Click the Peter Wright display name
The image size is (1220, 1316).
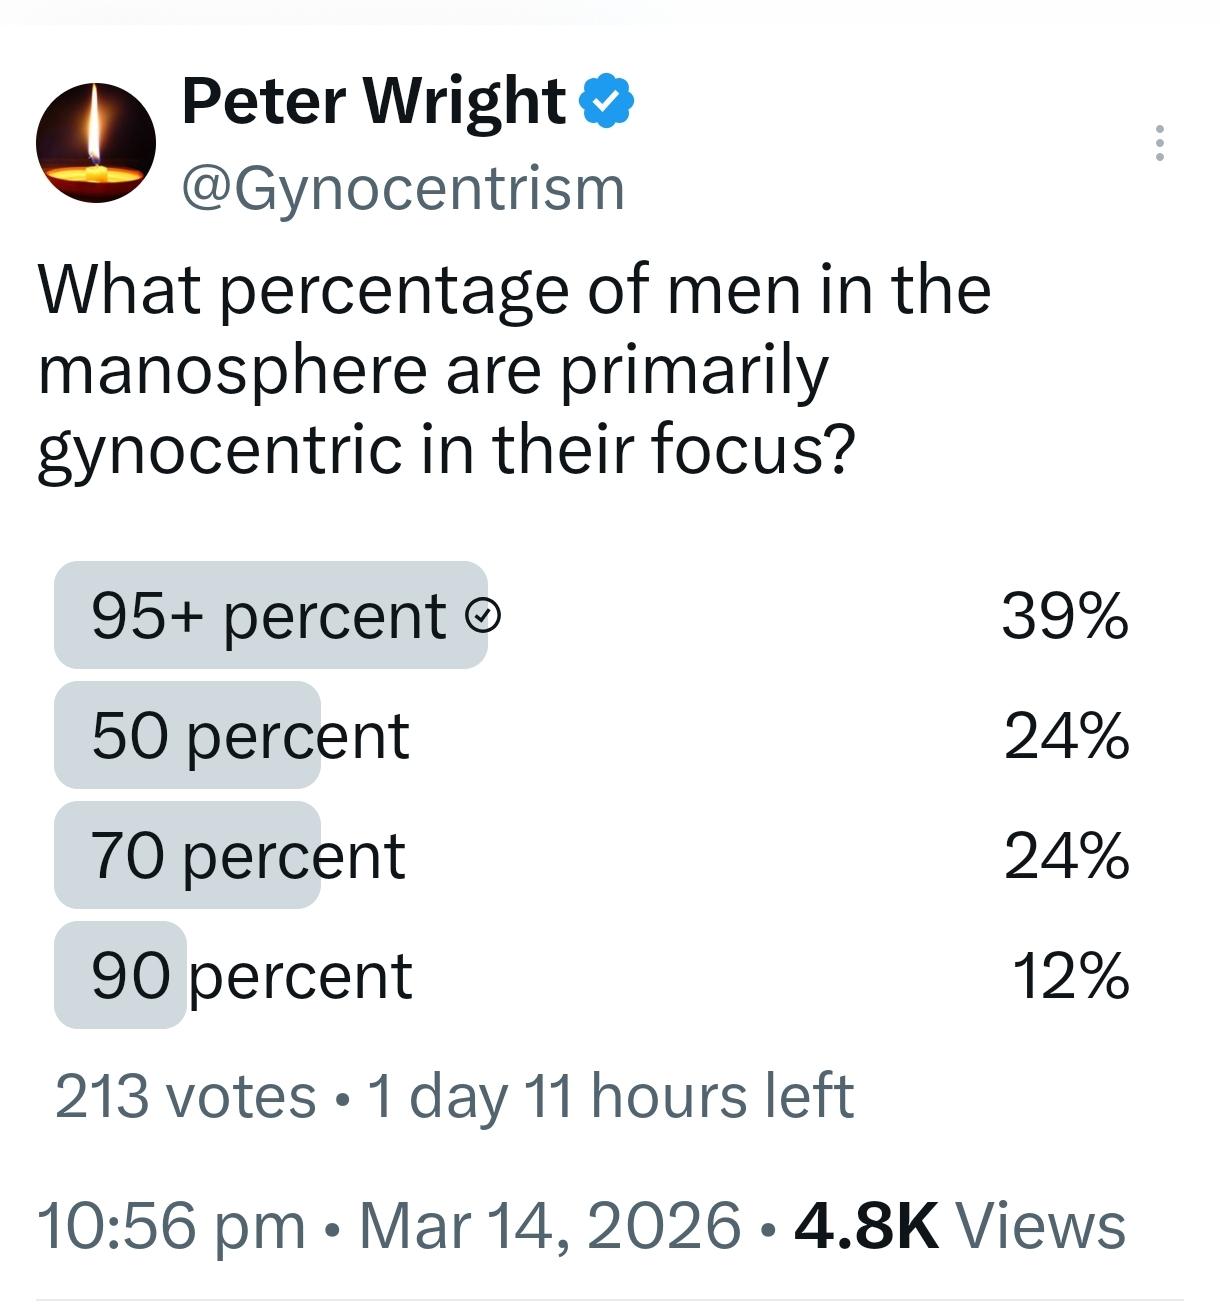pos(373,102)
